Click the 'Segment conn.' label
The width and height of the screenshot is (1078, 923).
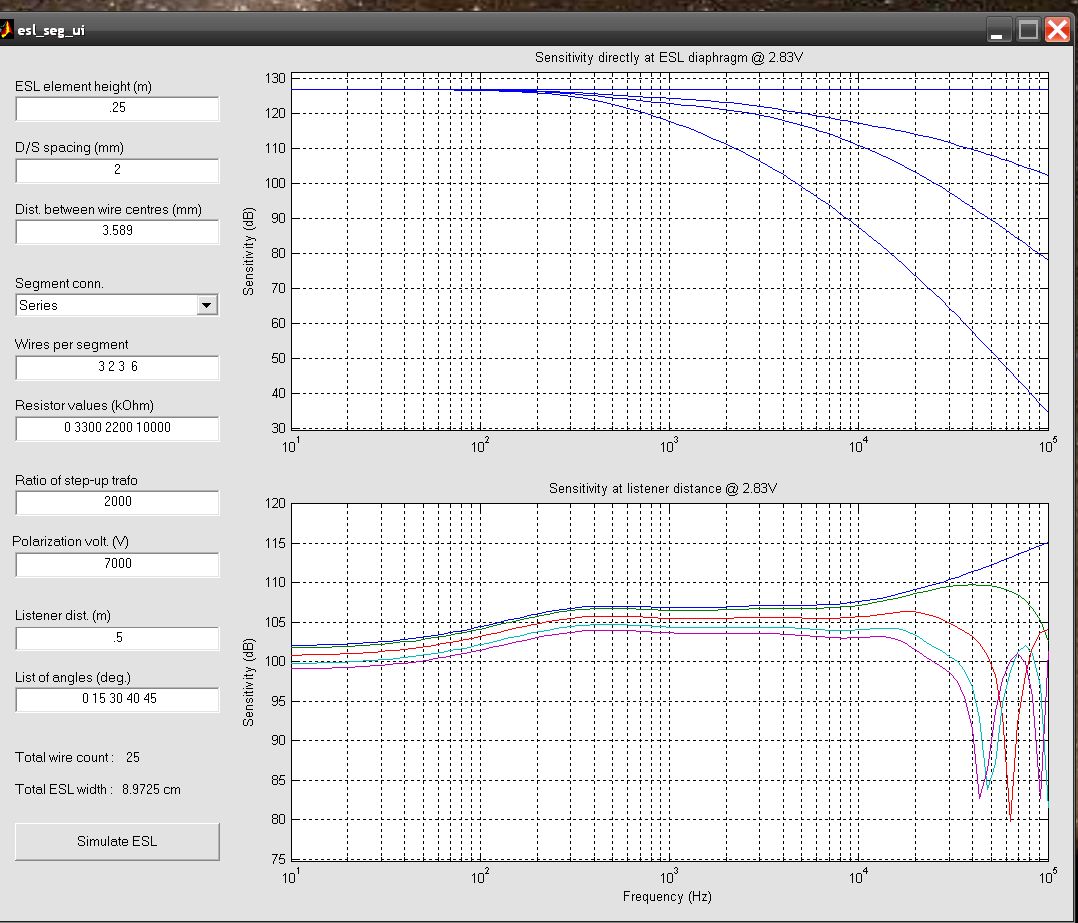(x=59, y=284)
